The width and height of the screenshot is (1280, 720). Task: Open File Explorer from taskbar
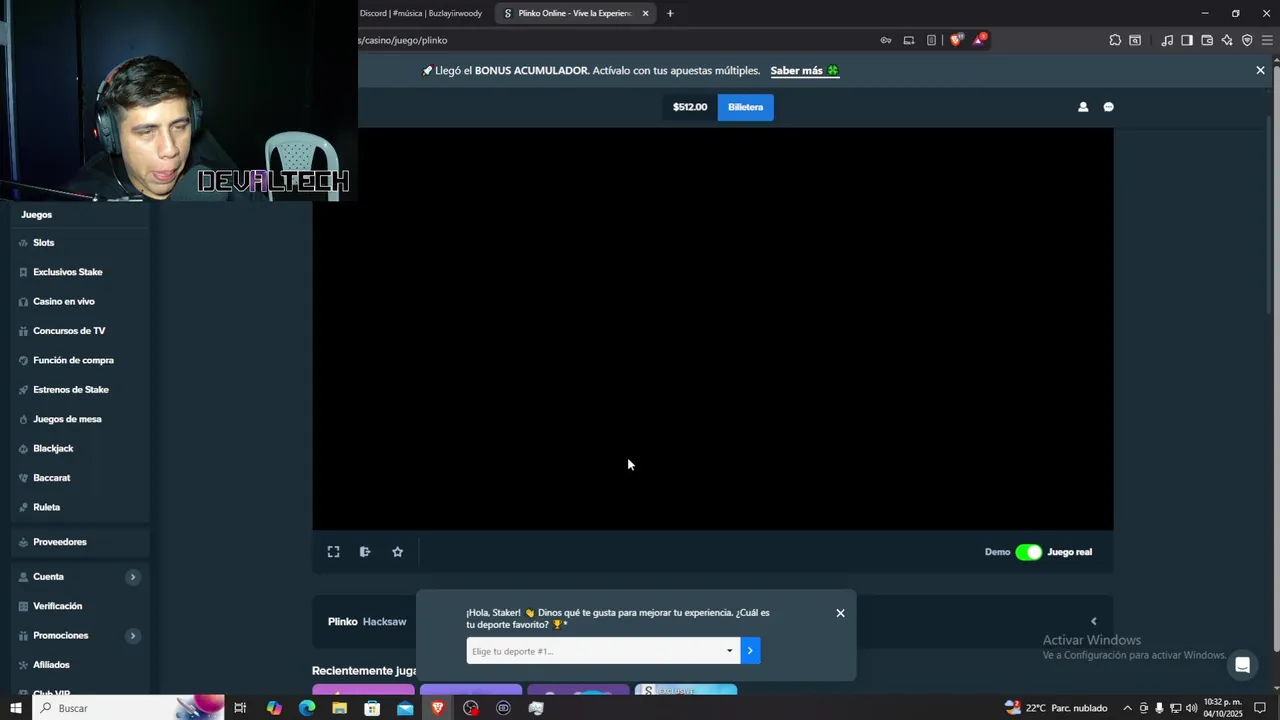click(340, 708)
